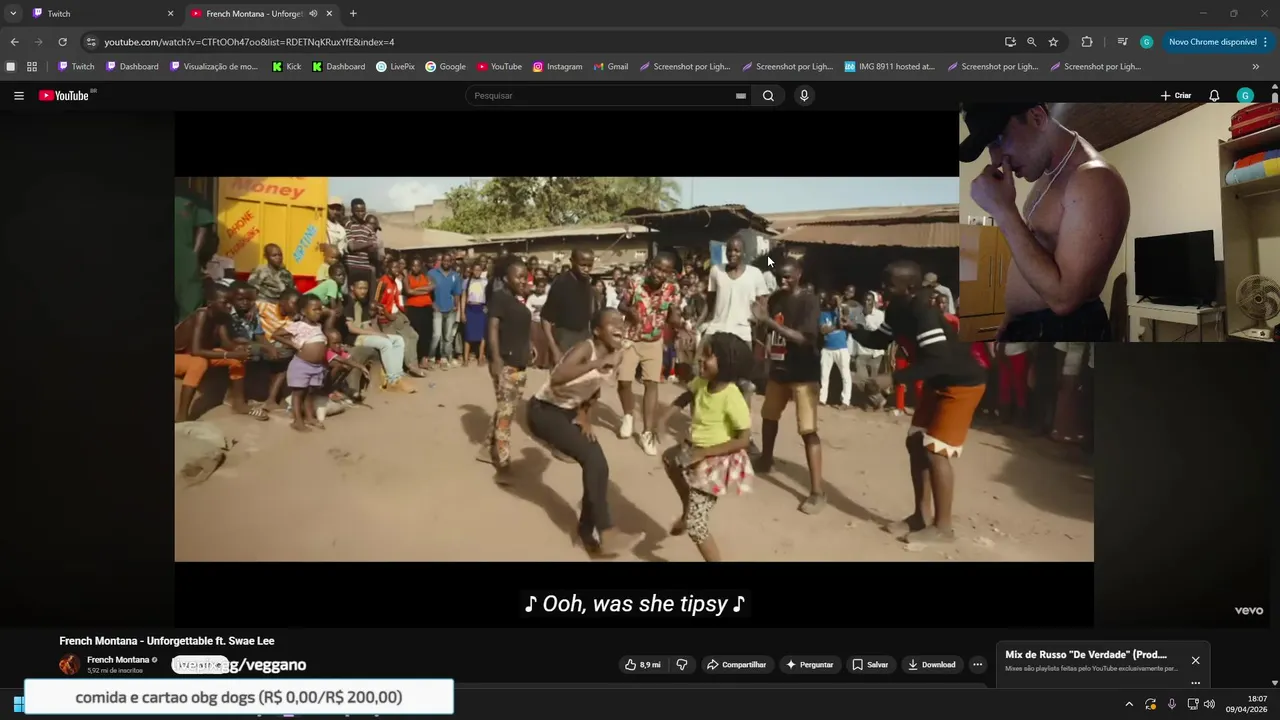Like the video with thumbs up 8,9 mi
Screen dimensions: 1280x720
pyautogui.click(x=642, y=665)
